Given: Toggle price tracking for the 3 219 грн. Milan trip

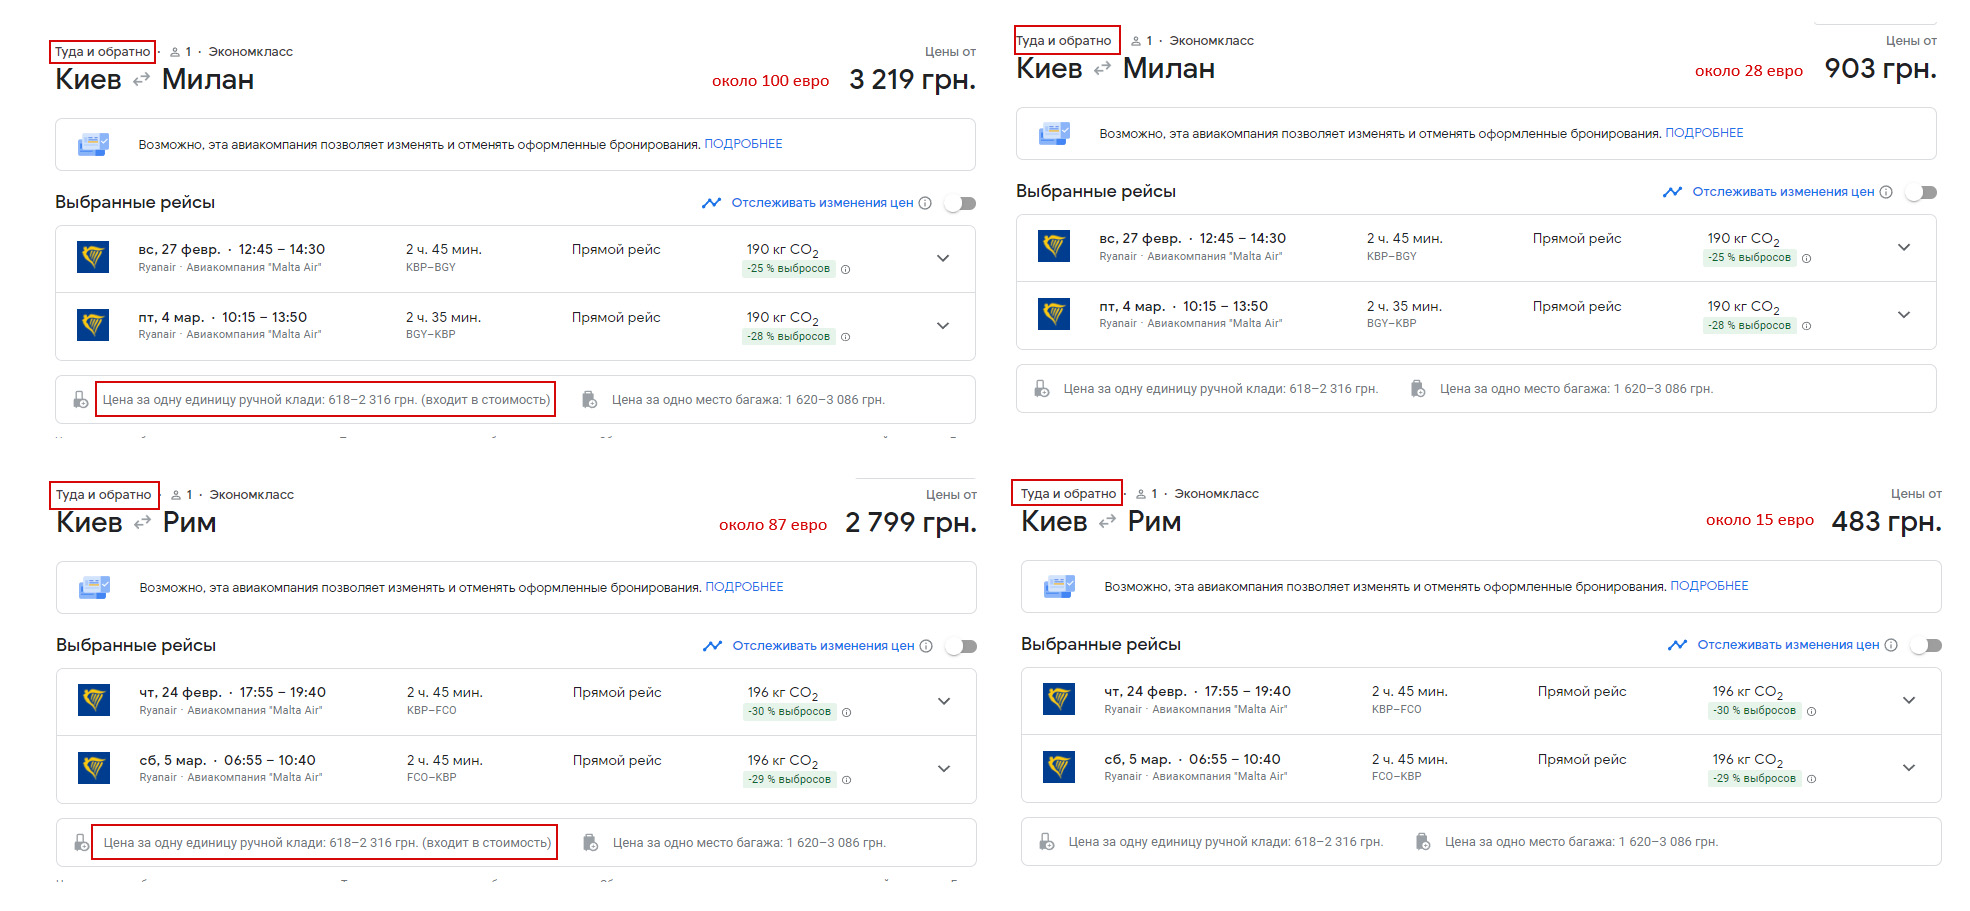Looking at the screenshot, I should (961, 203).
